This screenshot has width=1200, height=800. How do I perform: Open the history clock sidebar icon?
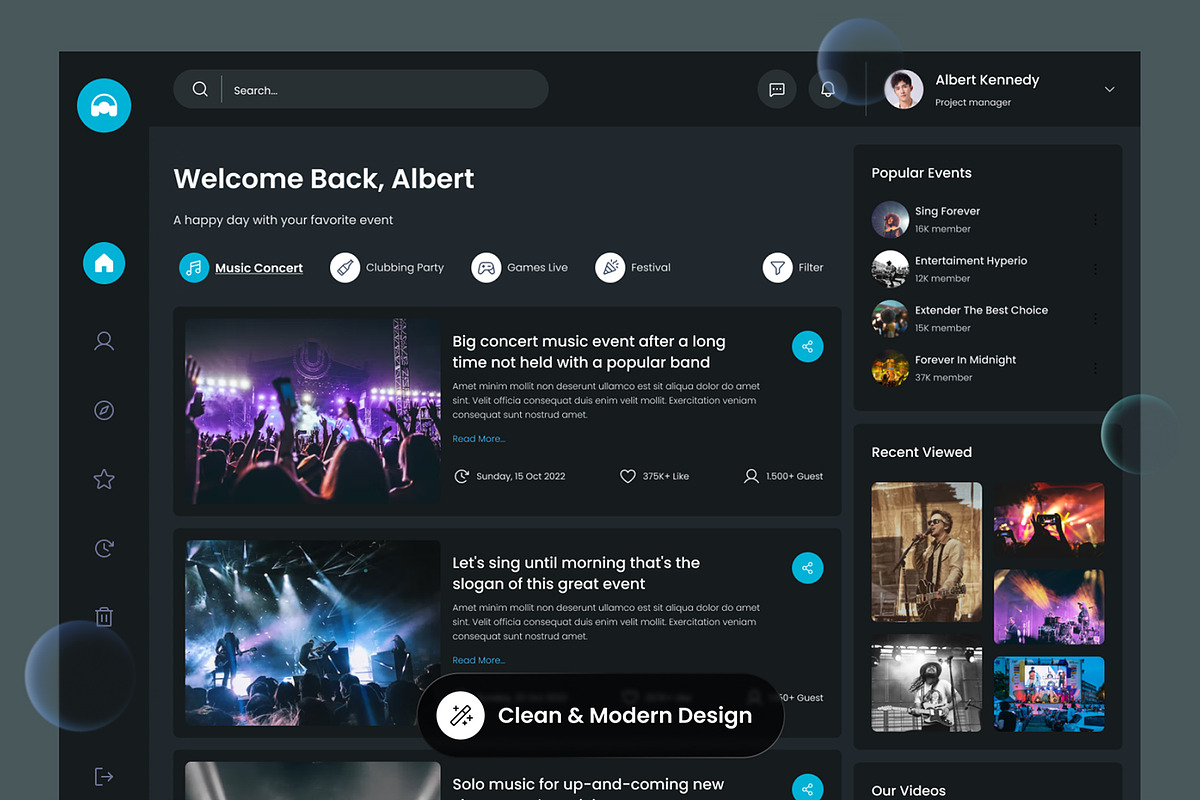104,548
